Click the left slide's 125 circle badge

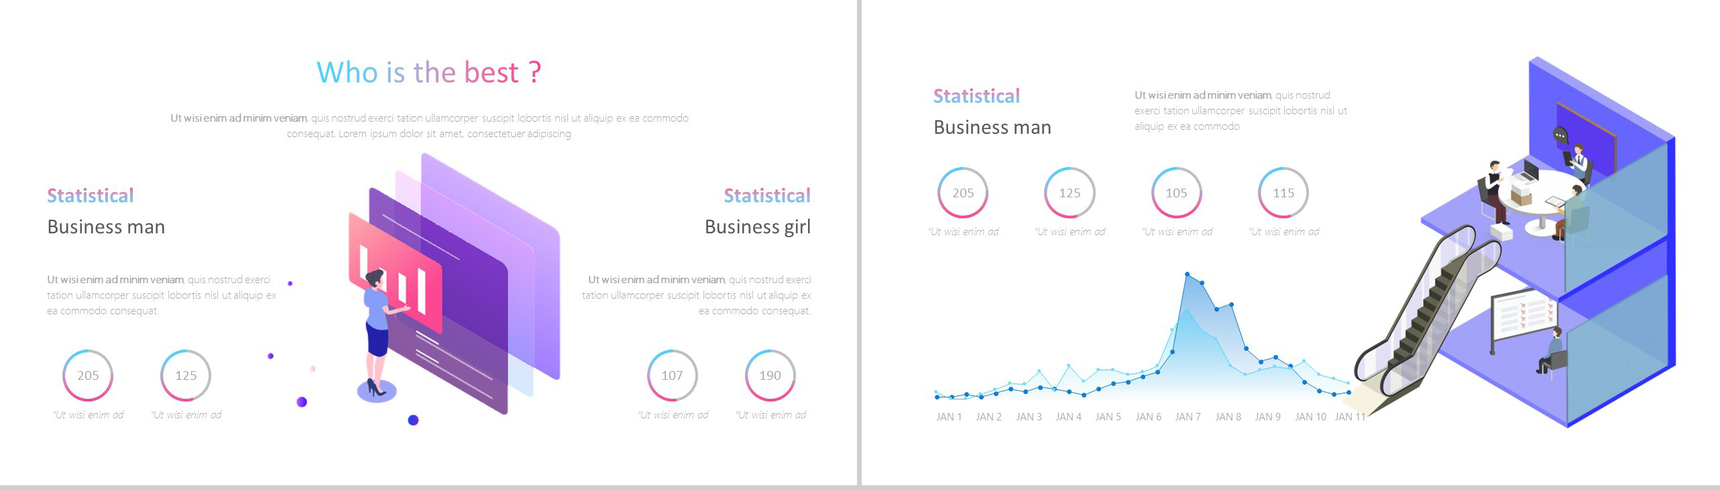(x=186, y=375)
